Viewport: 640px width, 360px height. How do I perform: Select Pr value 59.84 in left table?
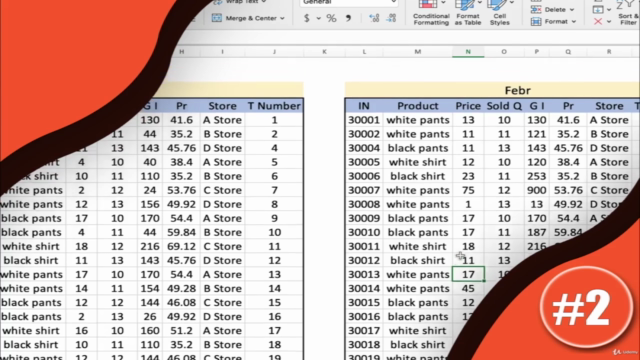pos(181,232)
